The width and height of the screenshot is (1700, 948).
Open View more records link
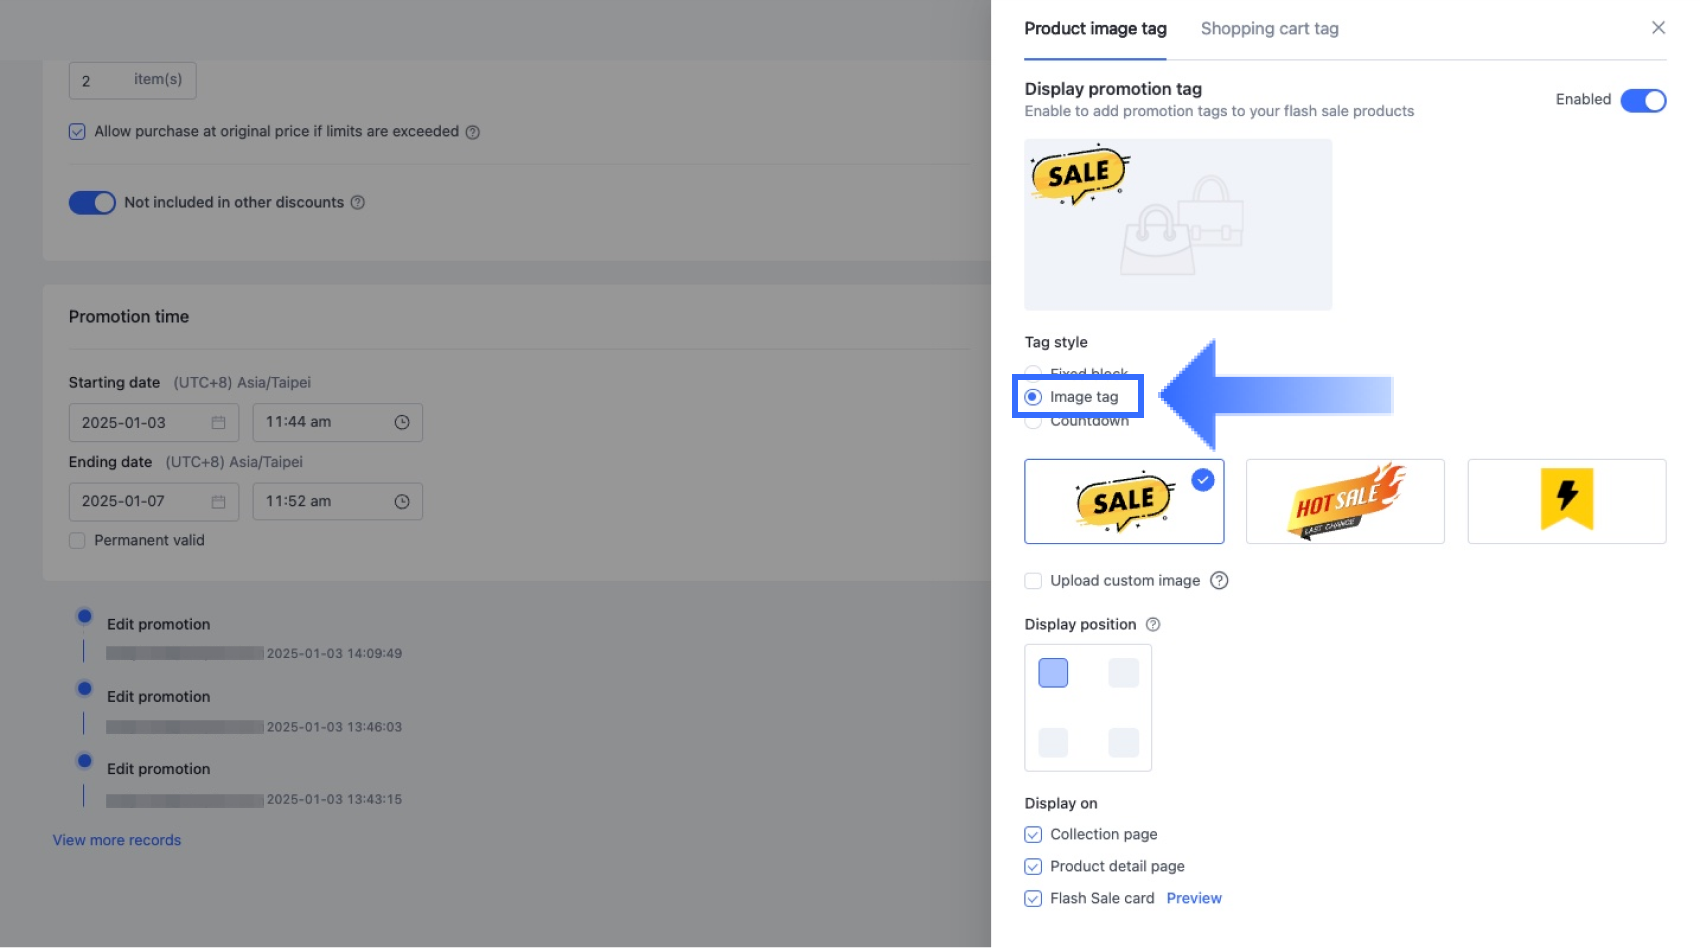(x=117, y=841)
